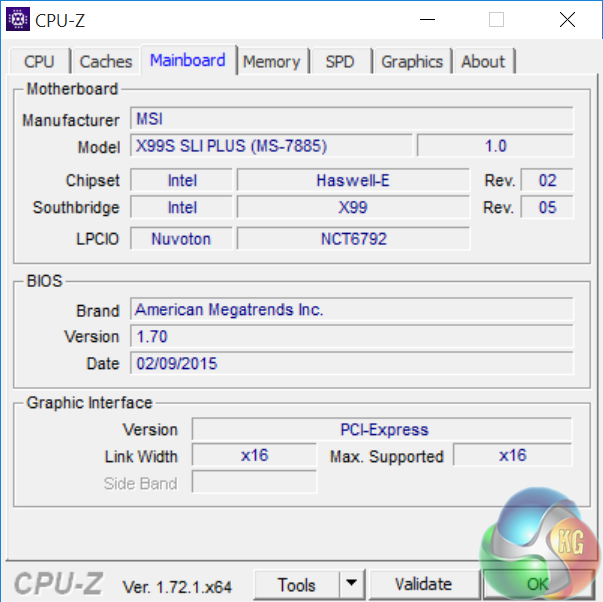Select the Mainboard tab
Viewport: 603px width, 602px height.
point(188,60)
